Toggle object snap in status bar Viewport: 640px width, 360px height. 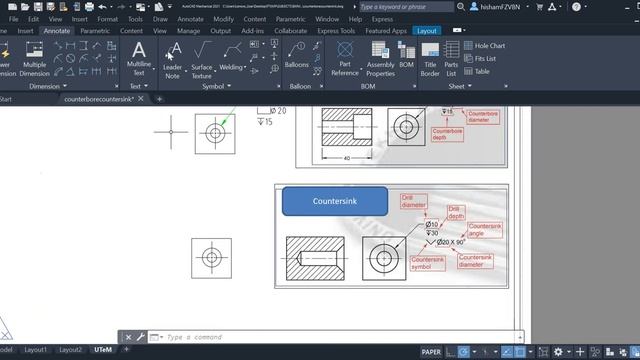(x=520, y=352)
